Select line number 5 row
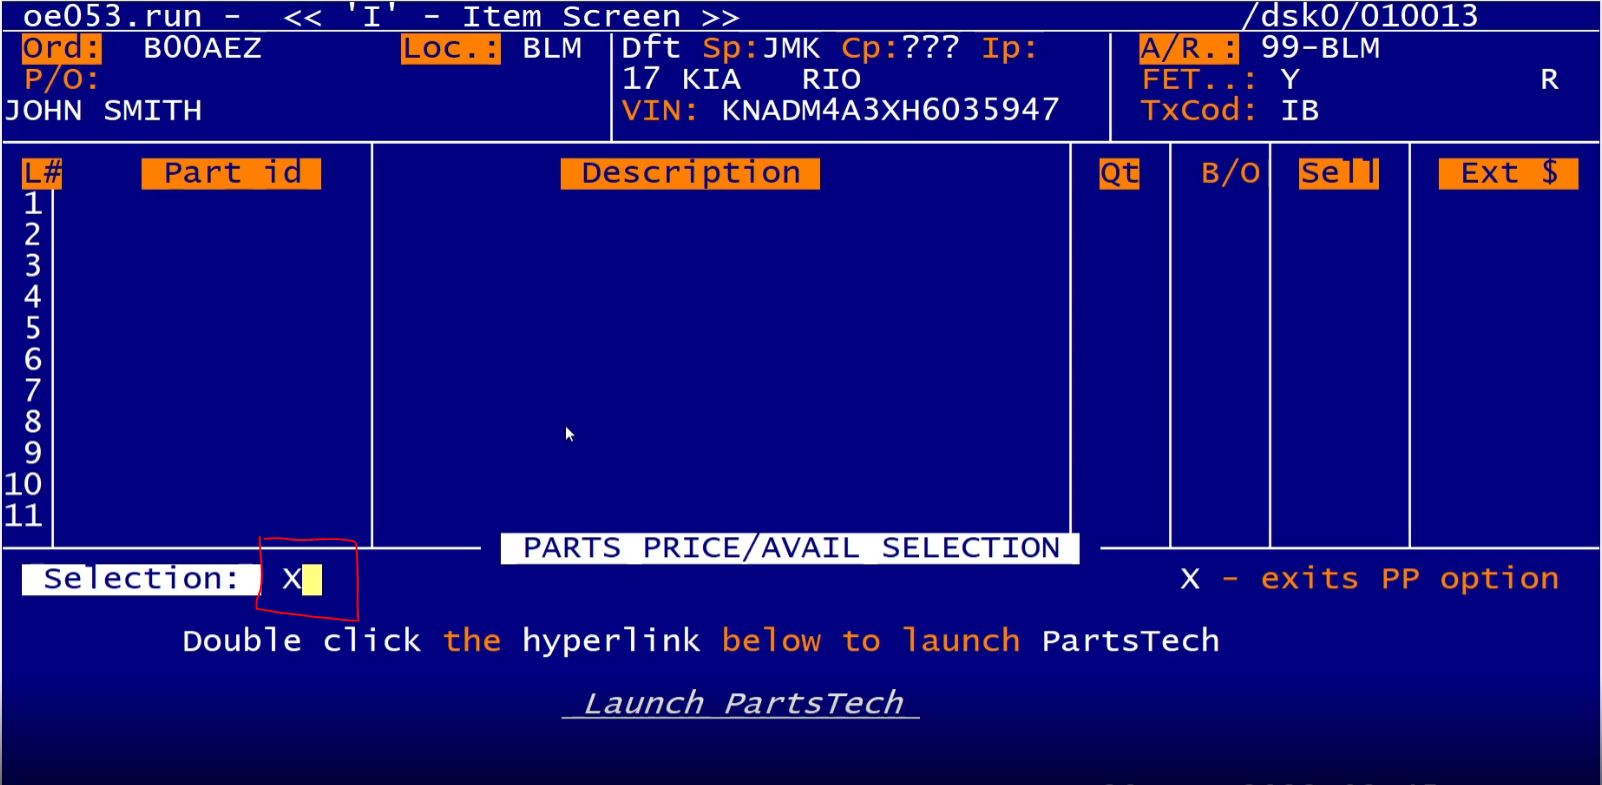Image resolution: width=1602 pixels, height=785 pixels. coord(33,328)
